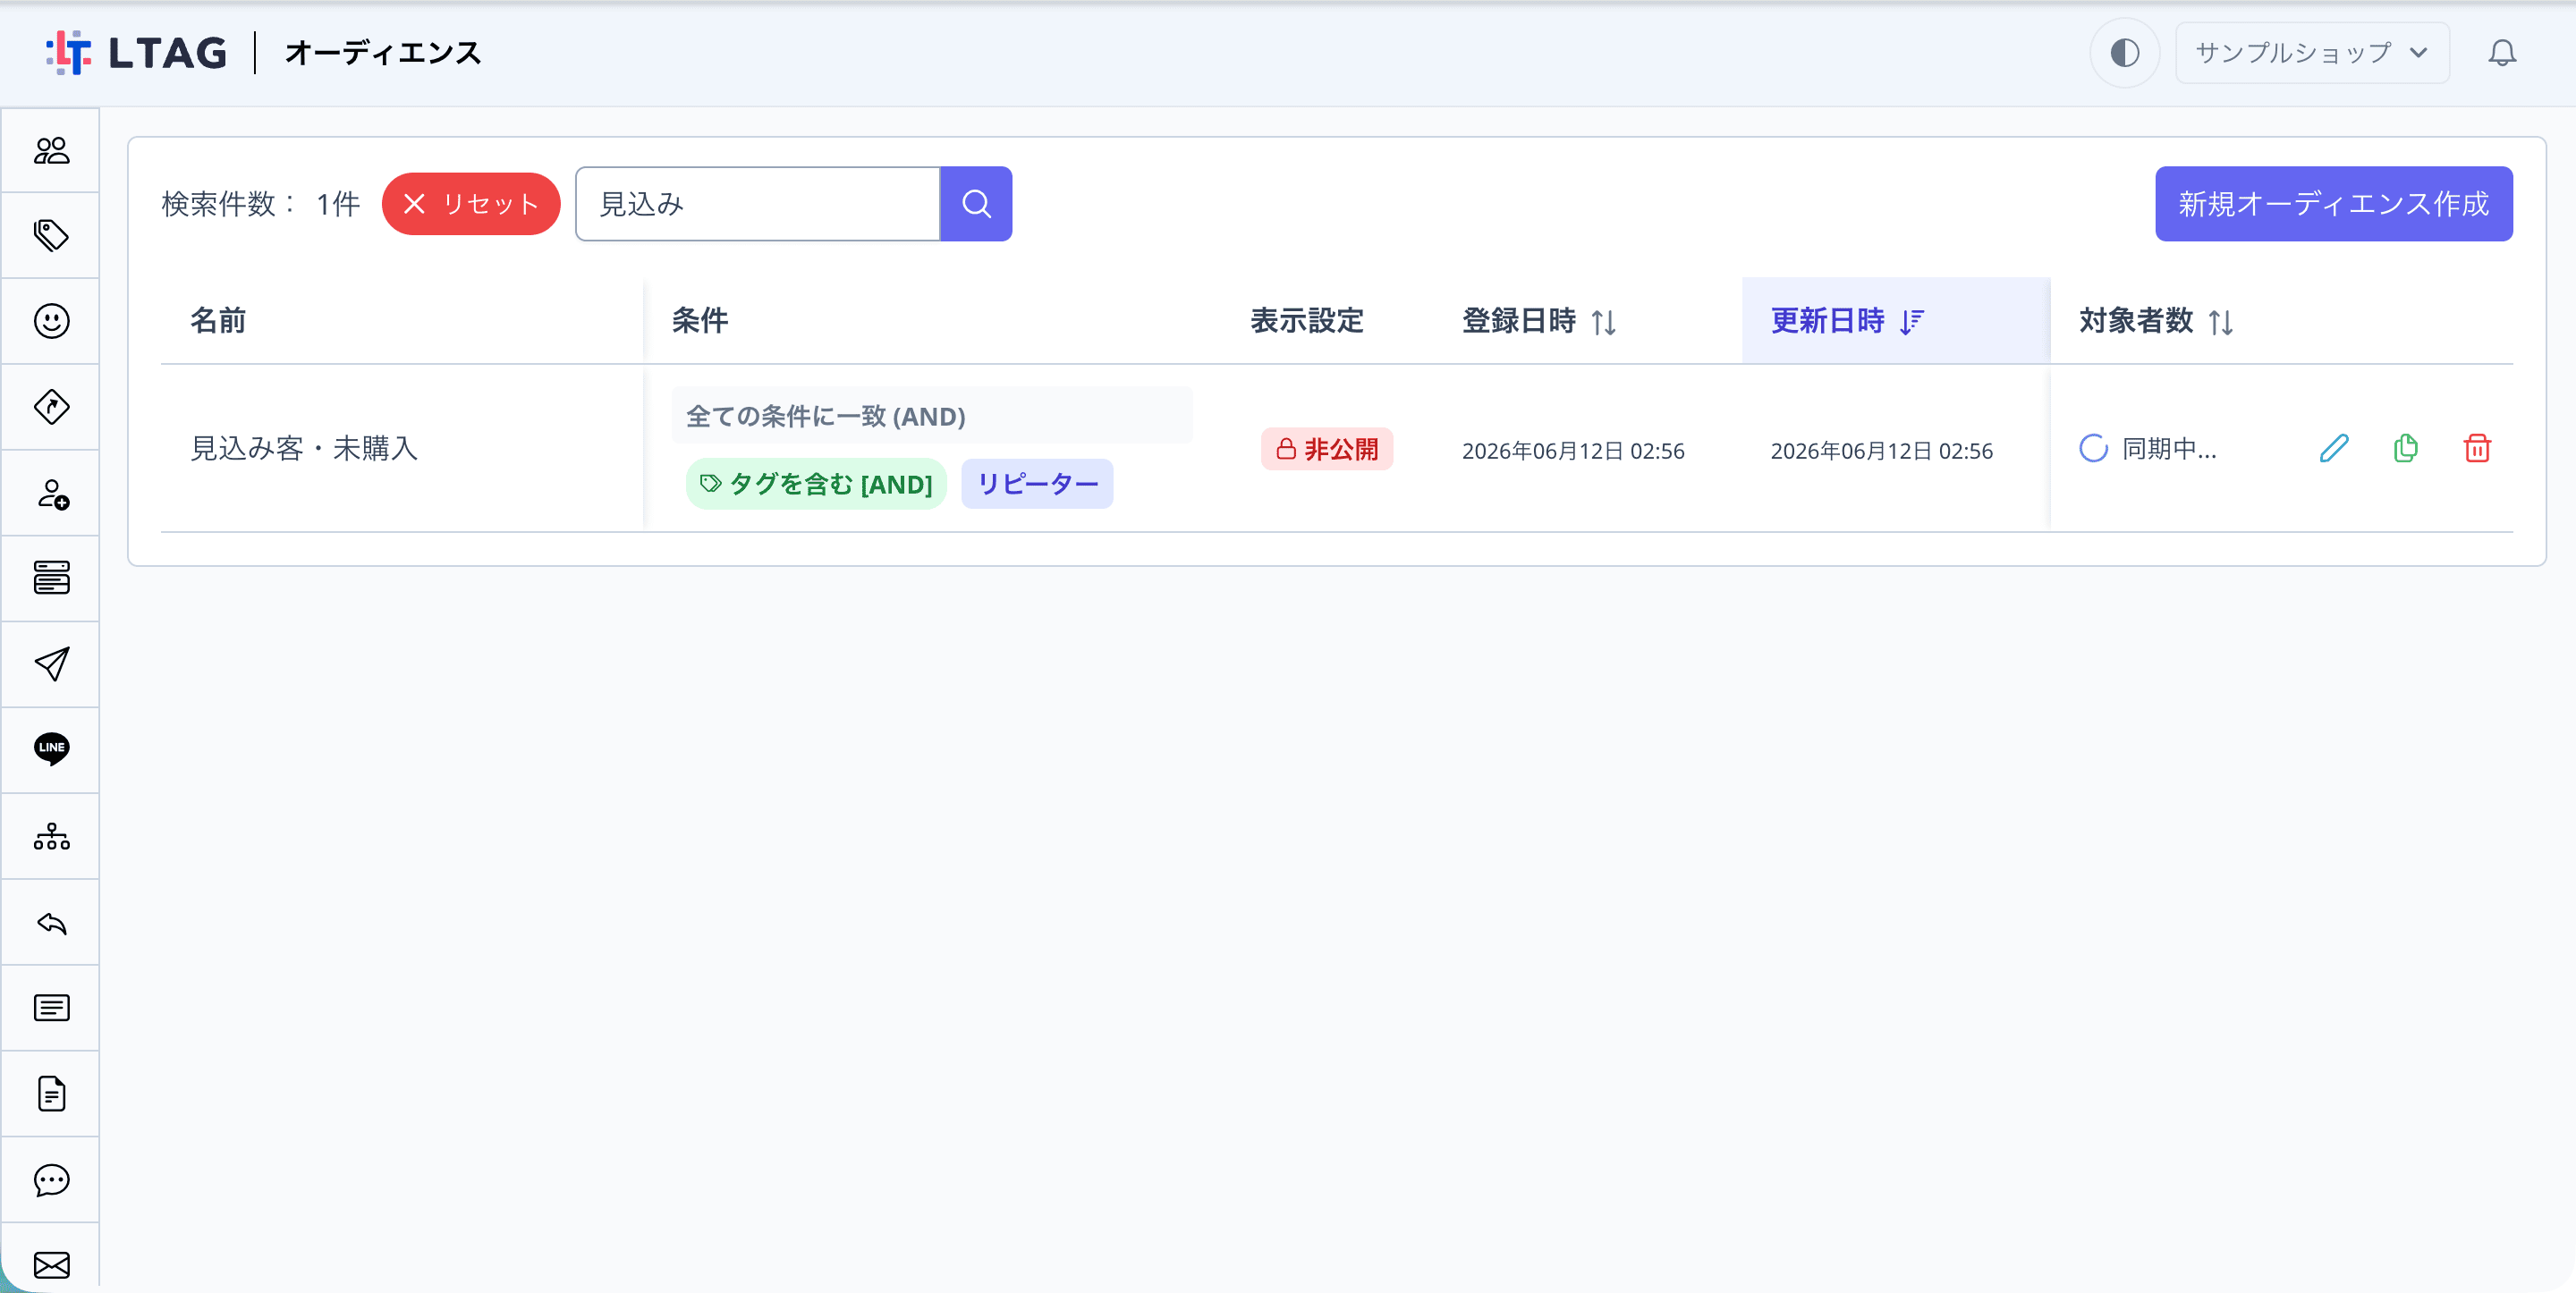The height and width of the screenshot is (1293, 2576).
Task: Click the LTAG logo
Action: tap(137, 52)
